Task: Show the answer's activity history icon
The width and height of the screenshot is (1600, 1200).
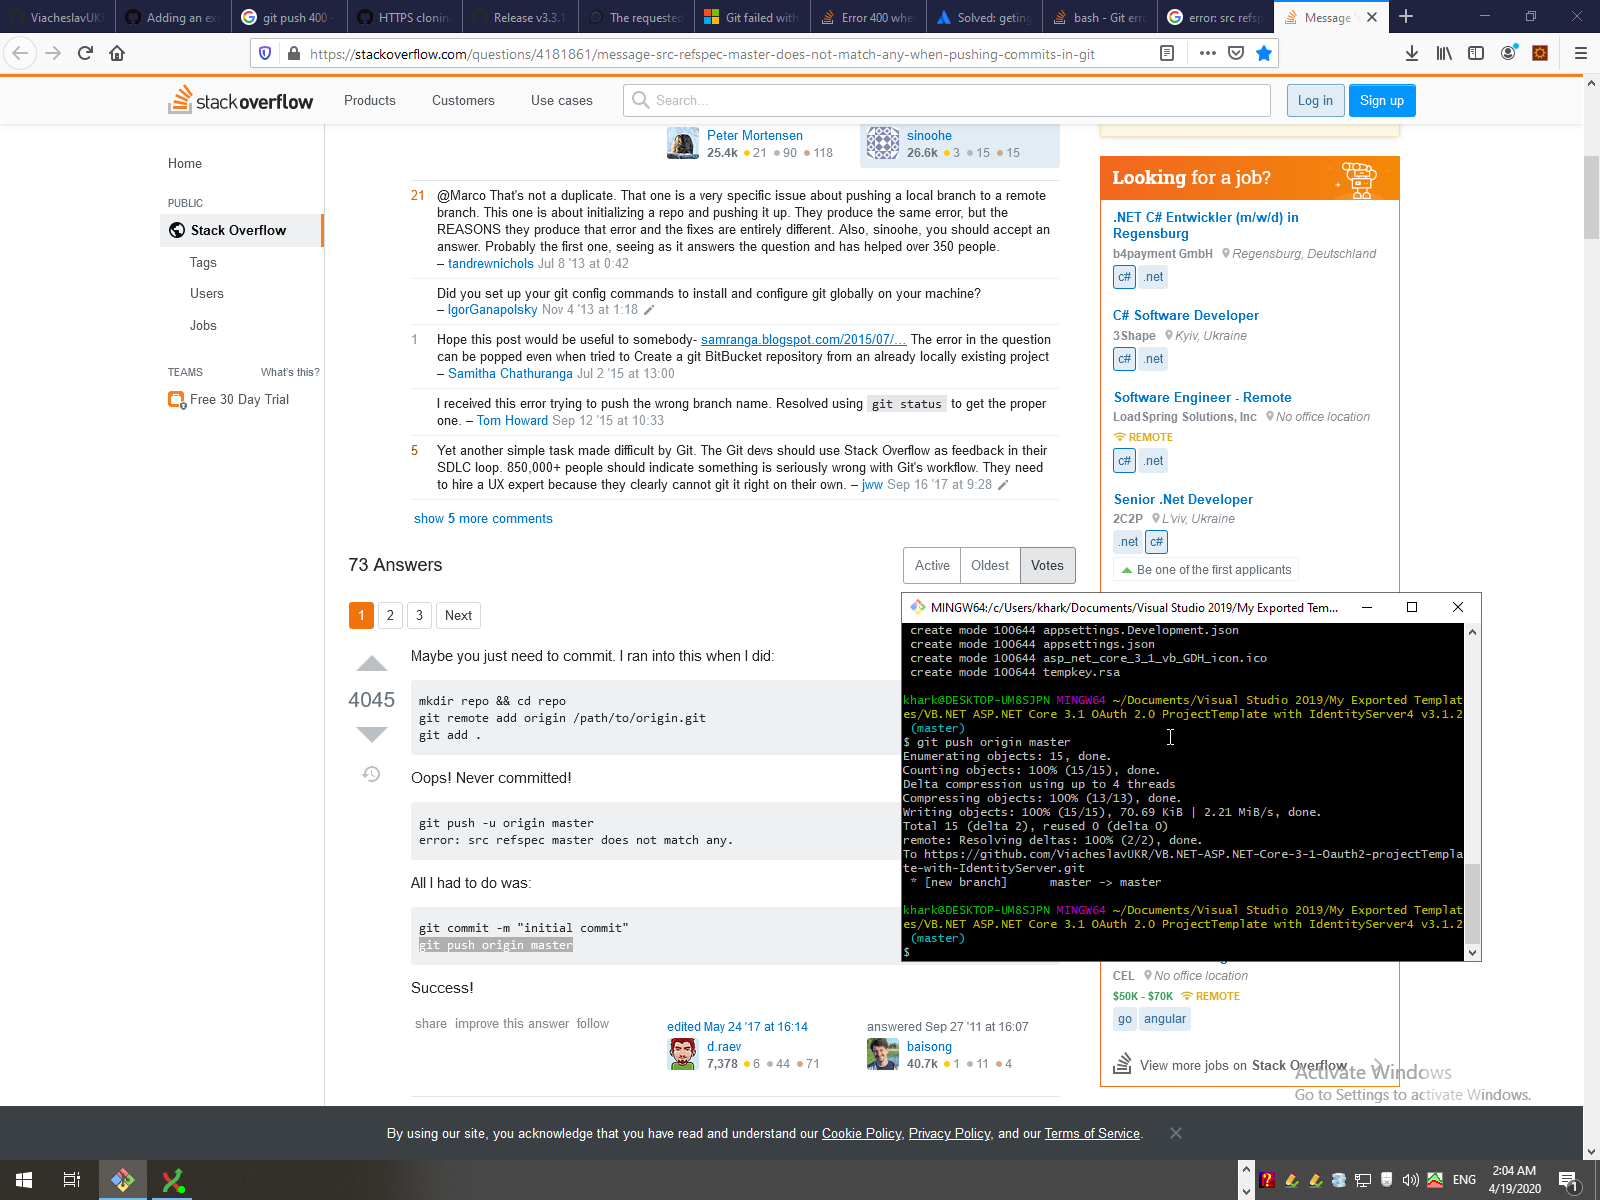Action: pyautogui.click(x=371, y=774)
